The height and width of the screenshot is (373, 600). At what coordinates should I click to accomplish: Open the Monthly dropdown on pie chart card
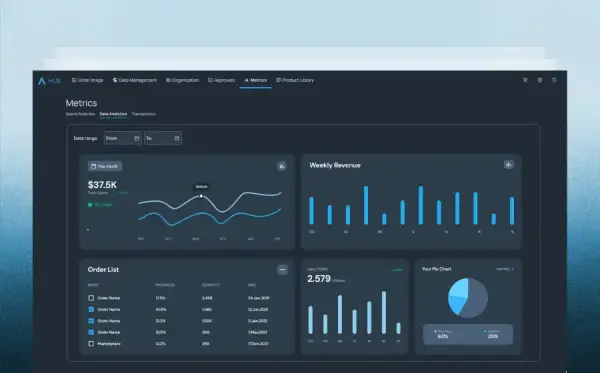point(505,269)
